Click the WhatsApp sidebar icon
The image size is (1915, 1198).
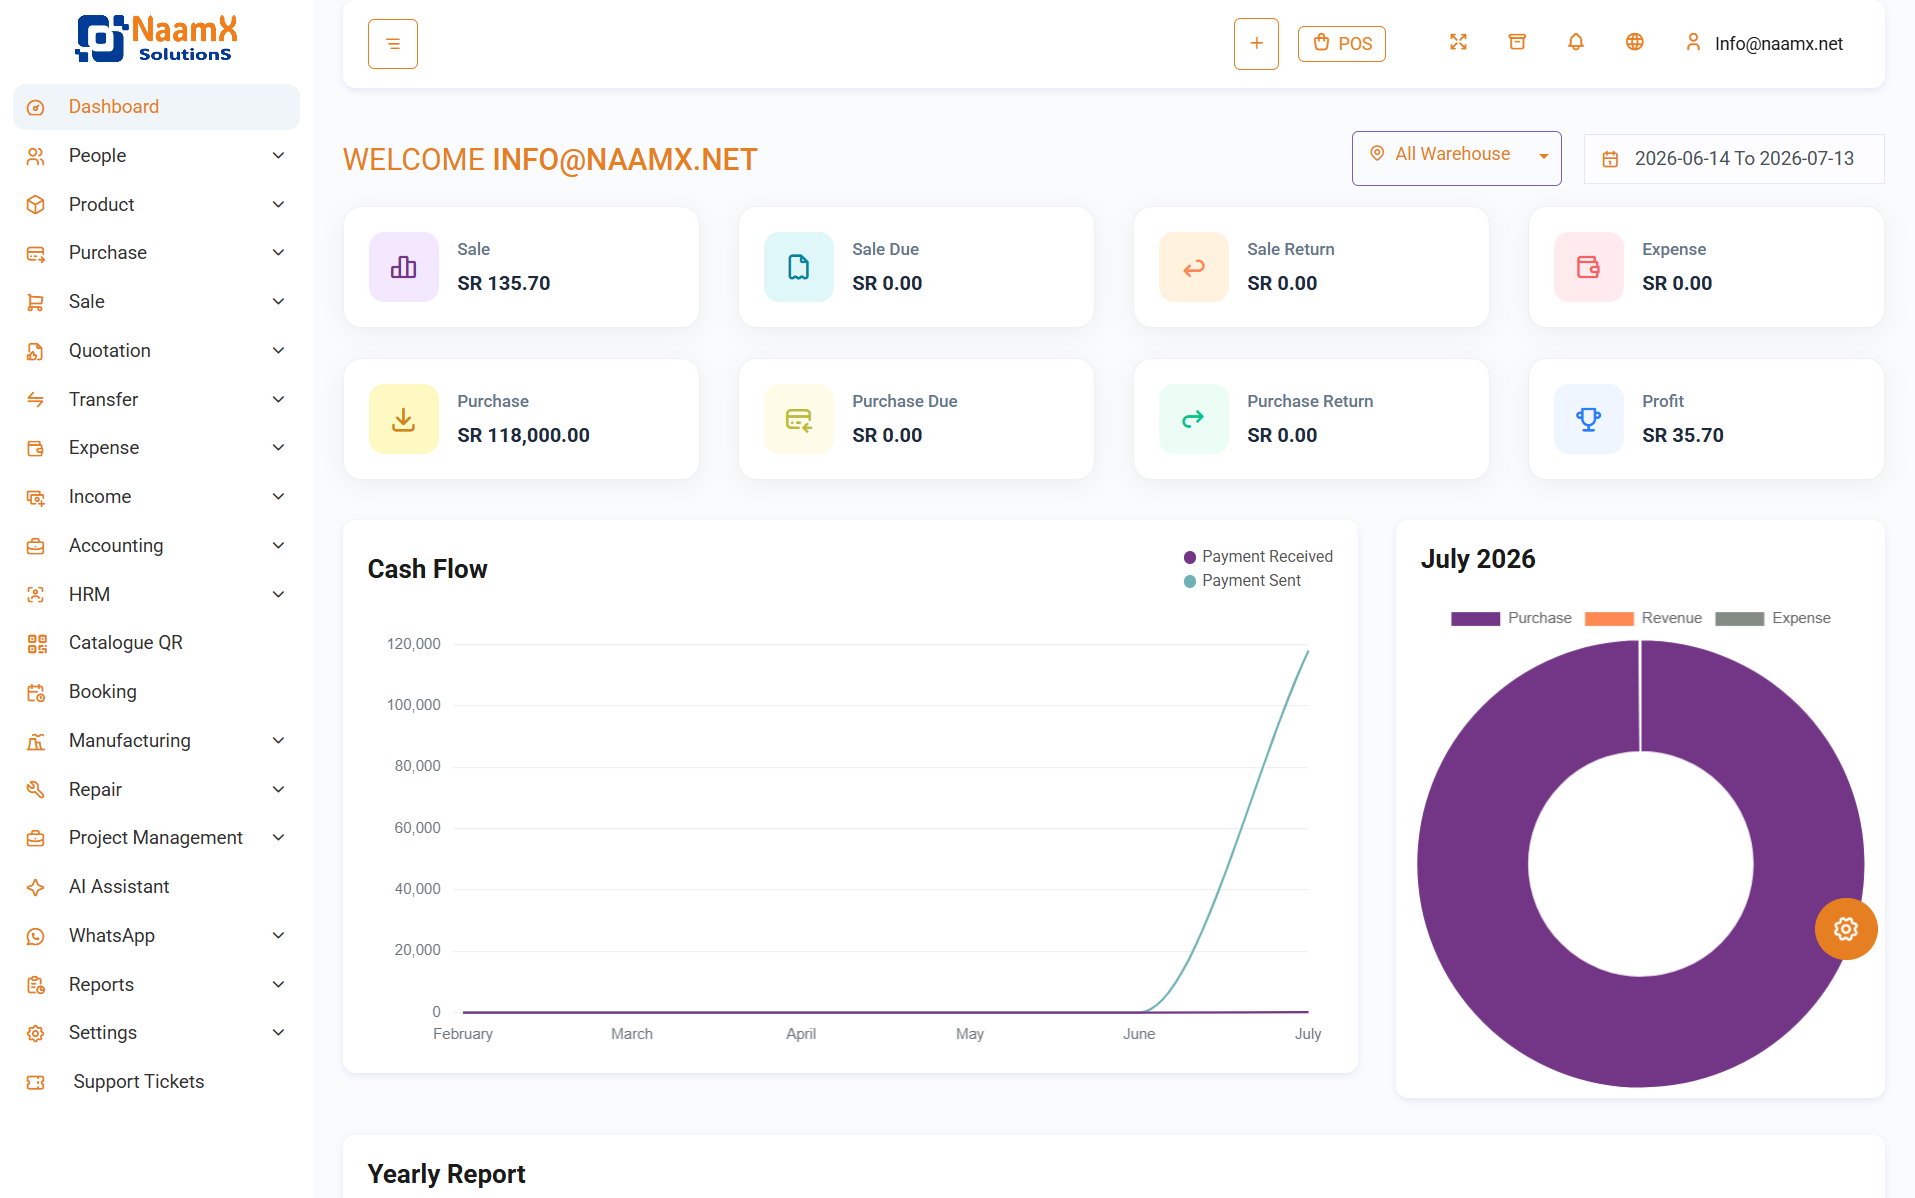(36, 936)
